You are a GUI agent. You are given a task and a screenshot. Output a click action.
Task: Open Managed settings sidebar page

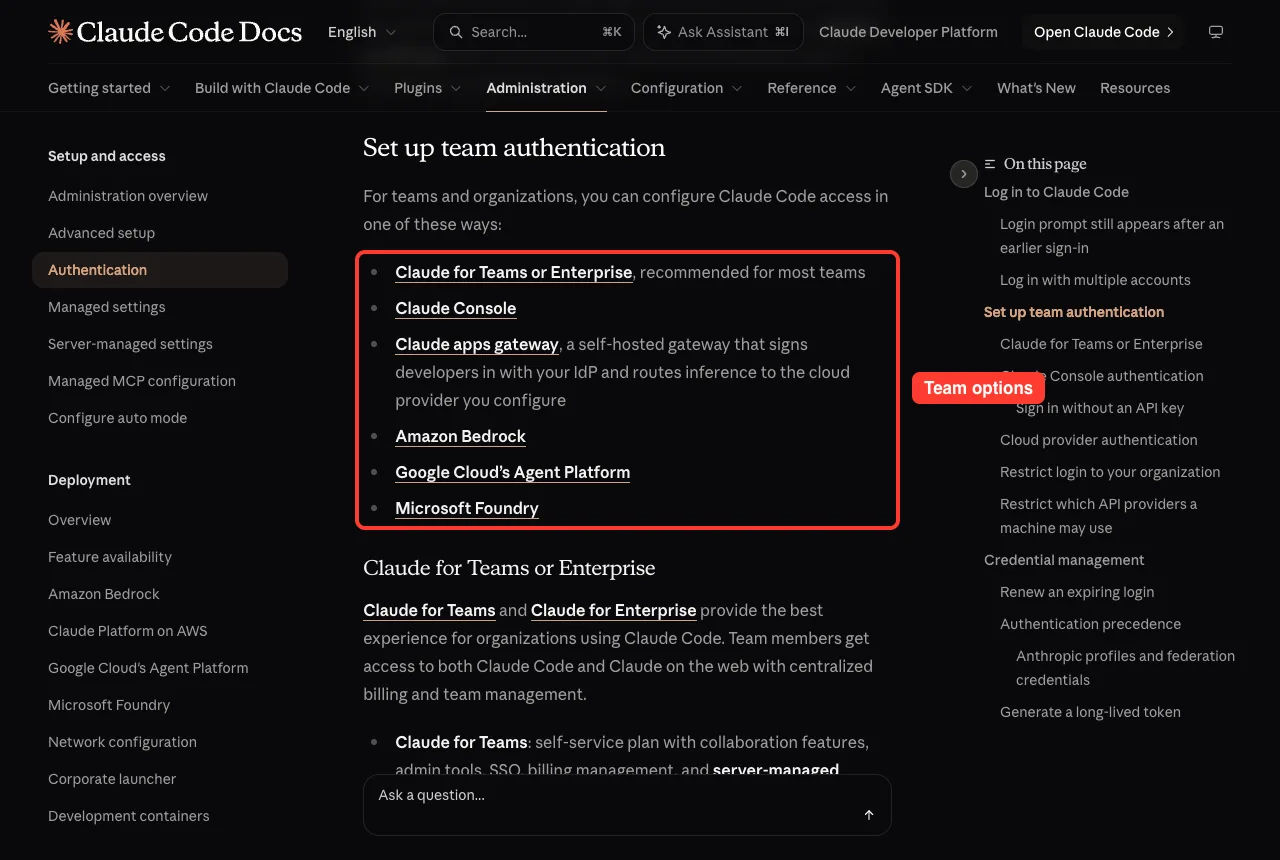[107, 307]
